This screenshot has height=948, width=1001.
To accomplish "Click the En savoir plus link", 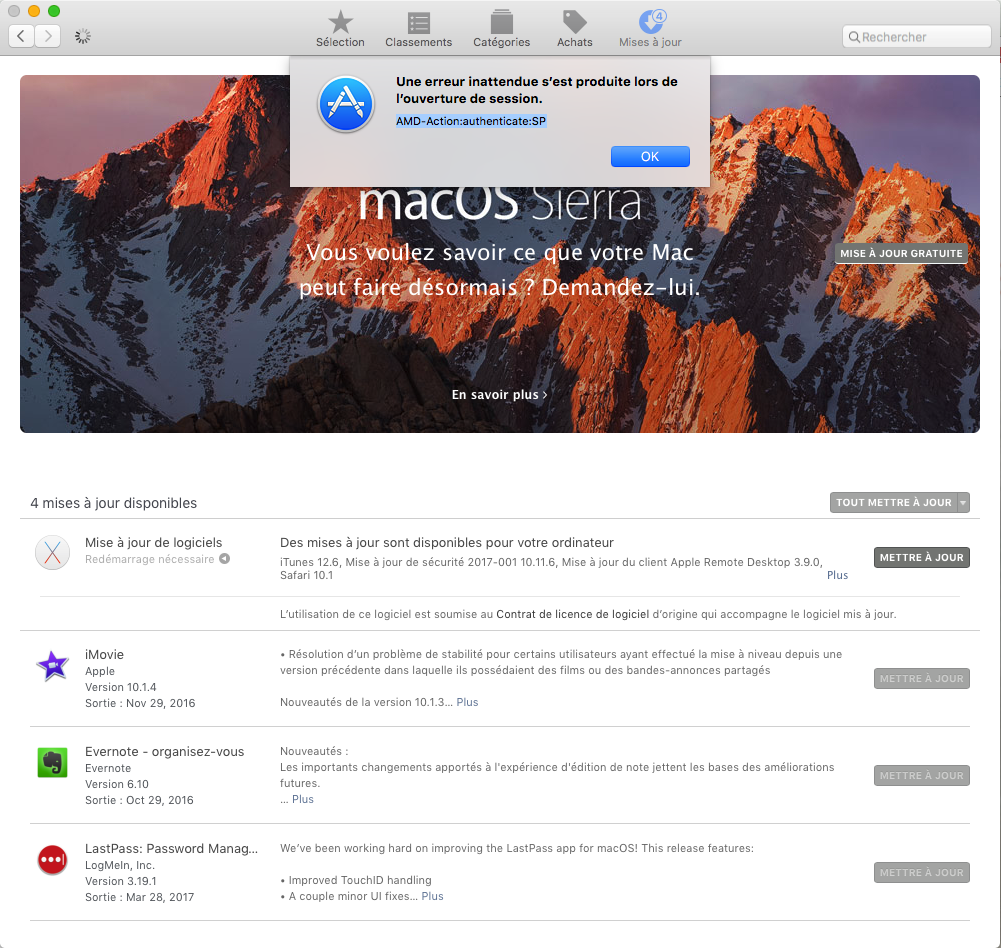I will [499, 395].
